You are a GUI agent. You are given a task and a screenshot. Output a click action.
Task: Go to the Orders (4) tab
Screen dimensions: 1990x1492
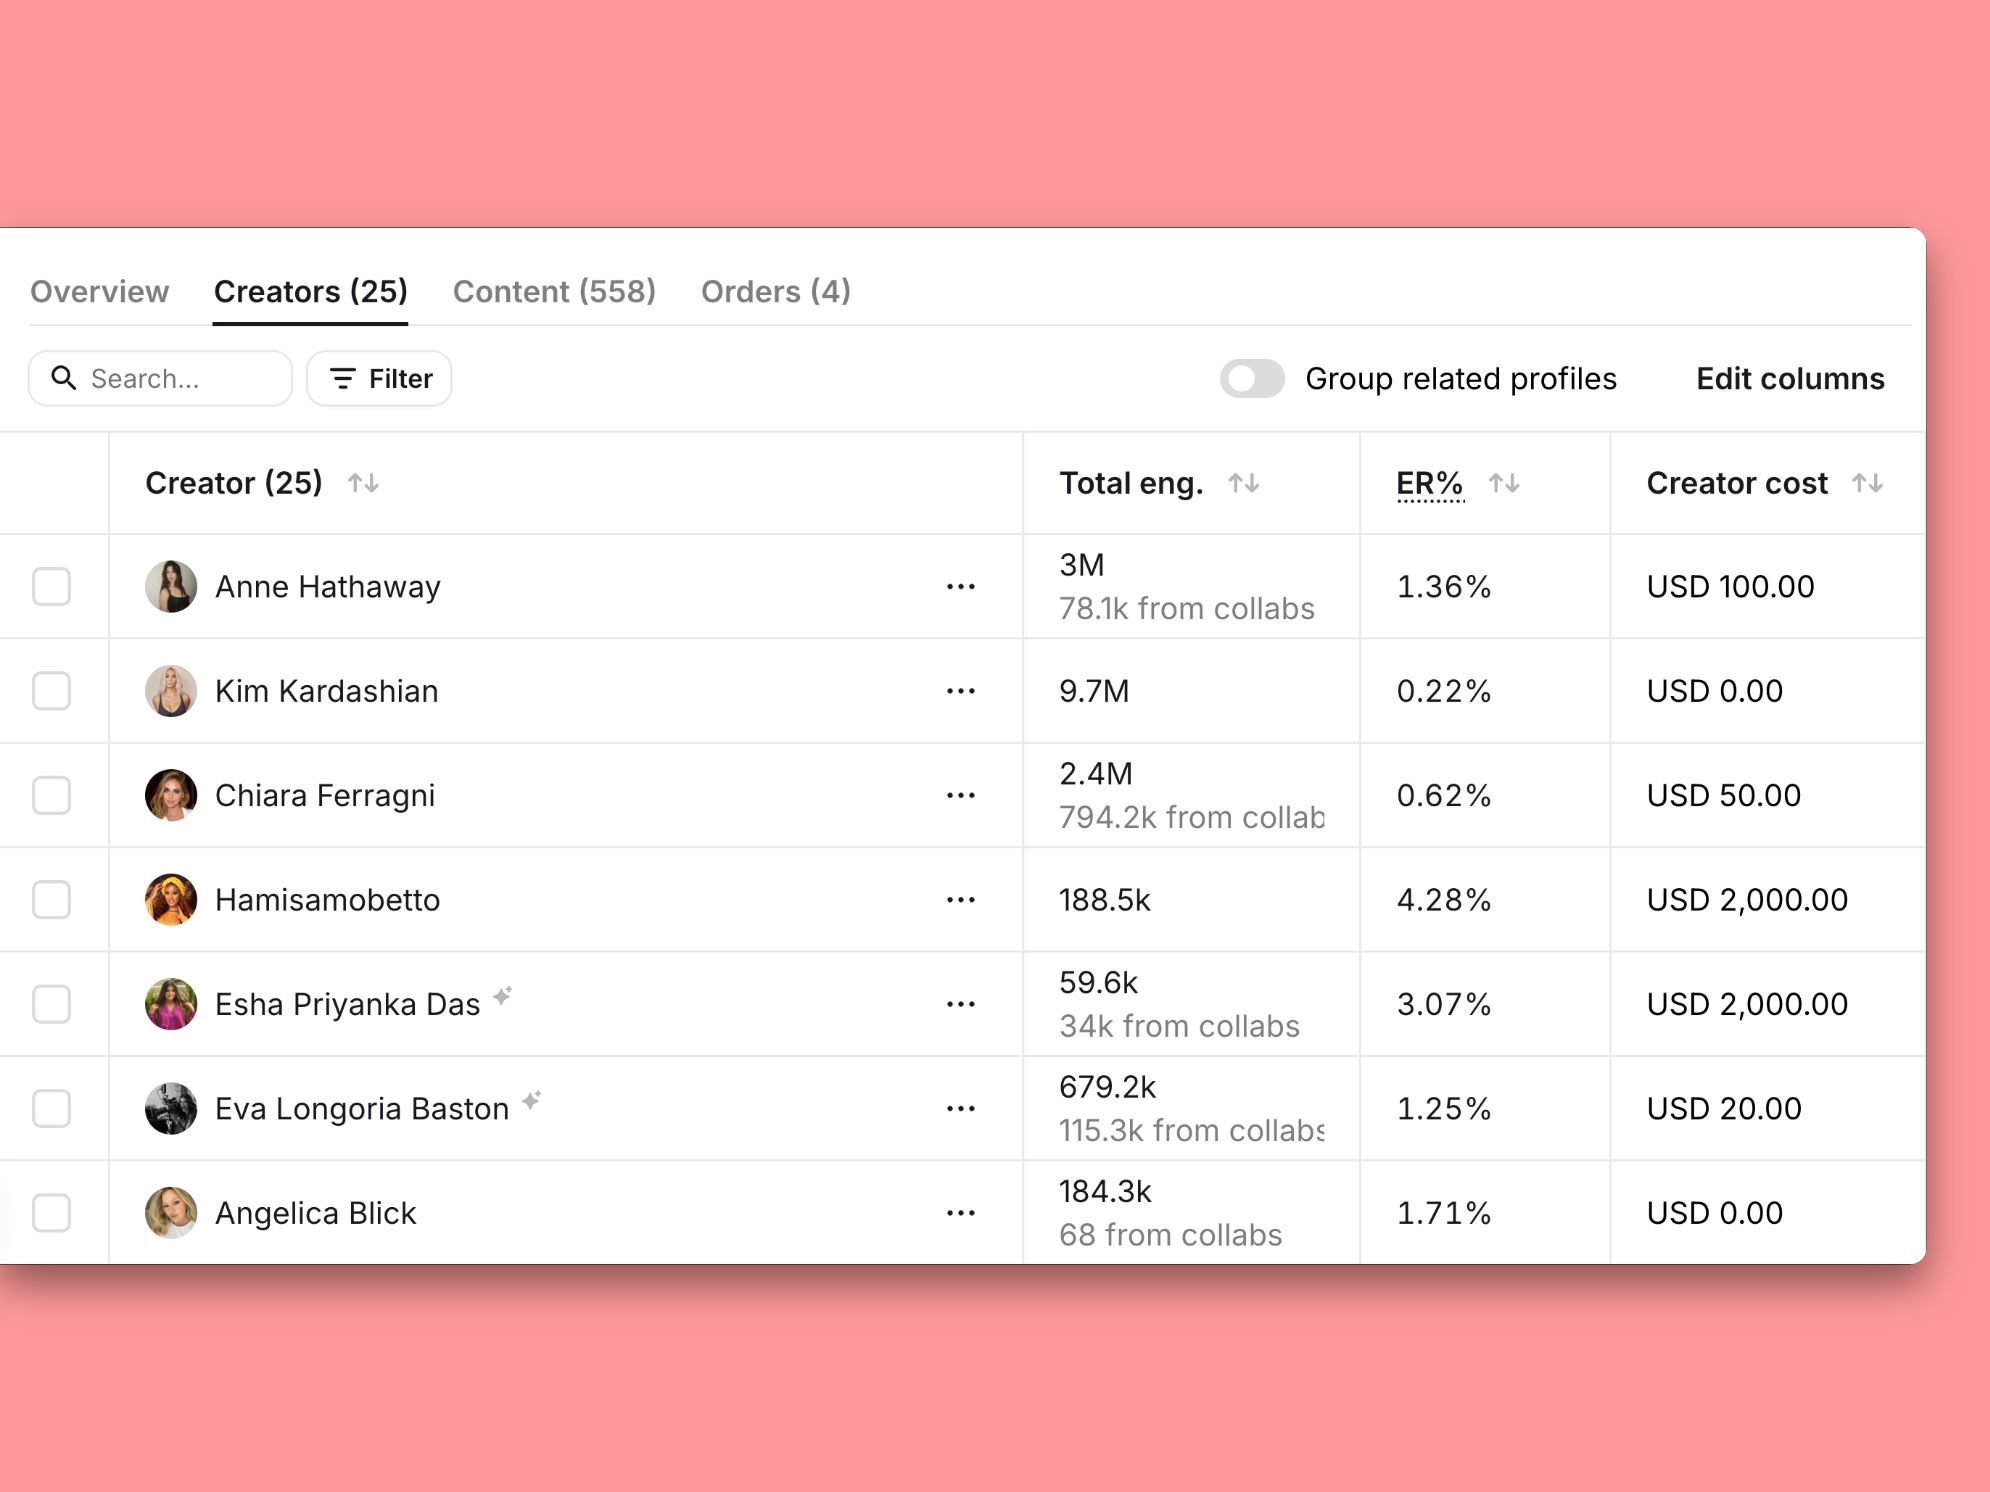(x=776, y=292)
